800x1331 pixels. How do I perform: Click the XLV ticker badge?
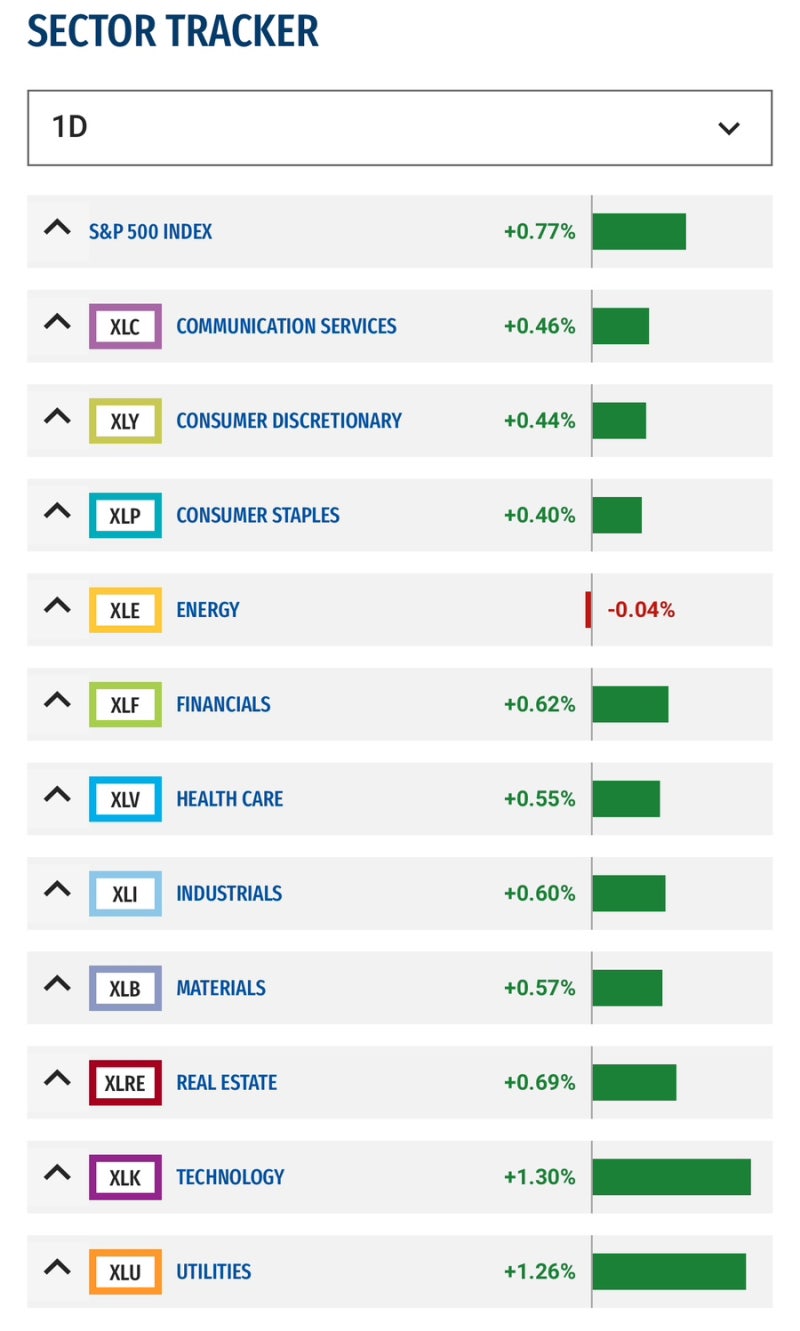click(125, 799)
